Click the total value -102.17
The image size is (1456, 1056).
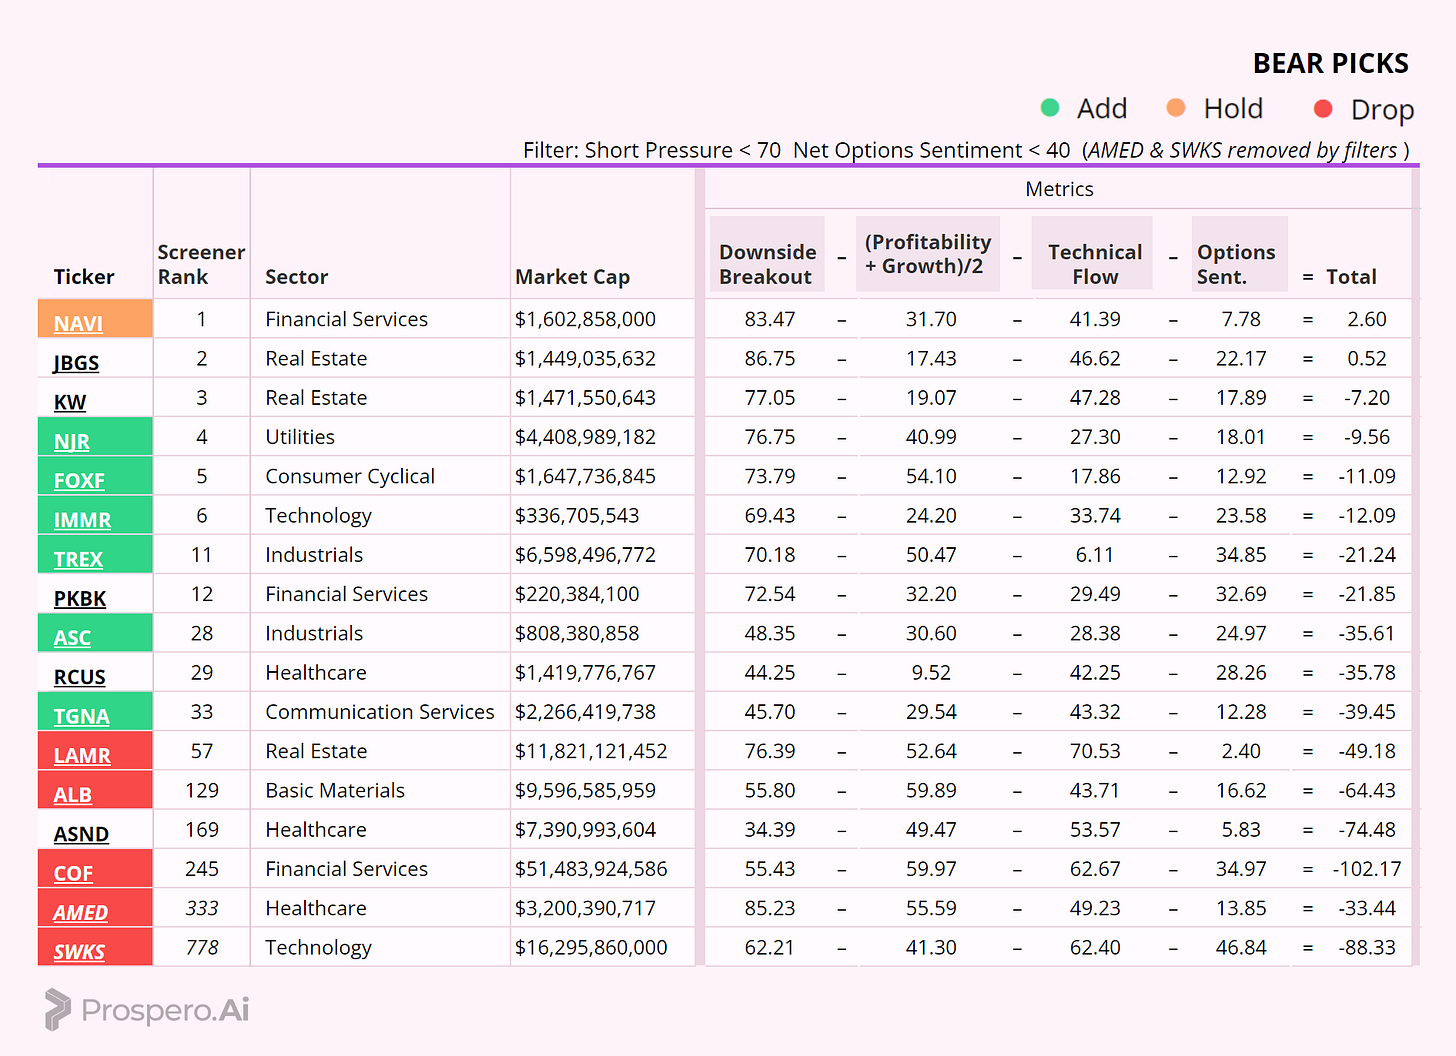click(x=1366, y=869)
